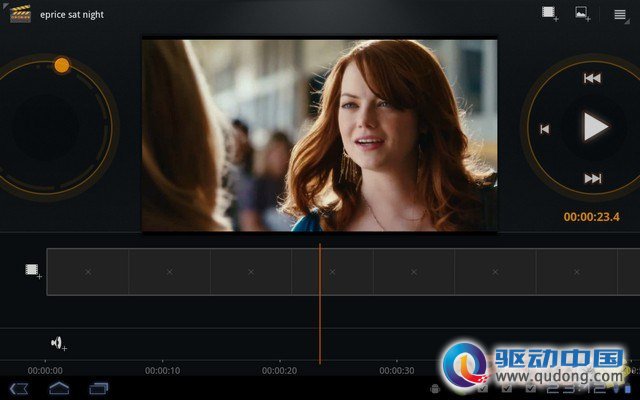
Task: Click the orange playhead line on the timeline
Action: [320, 304]
